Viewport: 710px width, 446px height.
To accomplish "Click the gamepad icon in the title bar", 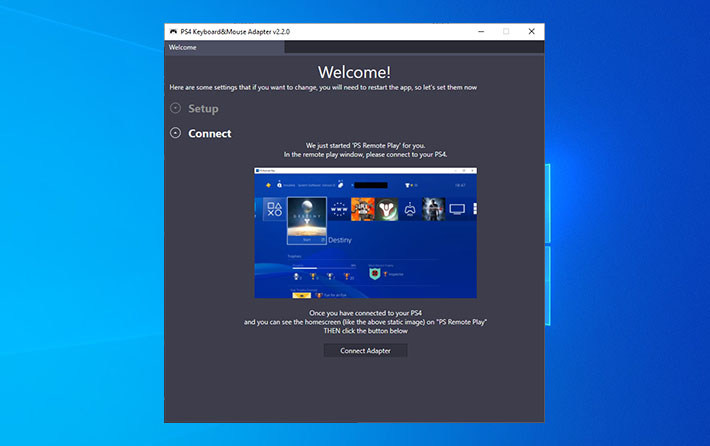I will [173, 32].
